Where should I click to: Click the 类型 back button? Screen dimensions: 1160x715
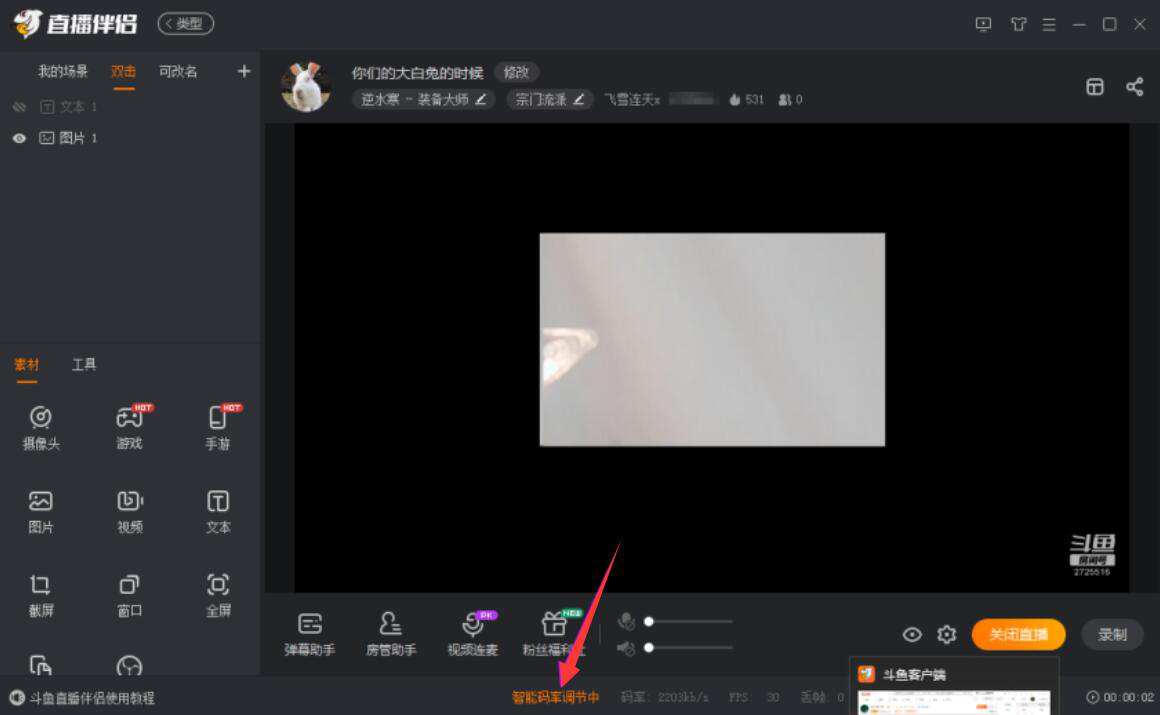(186, 24)
